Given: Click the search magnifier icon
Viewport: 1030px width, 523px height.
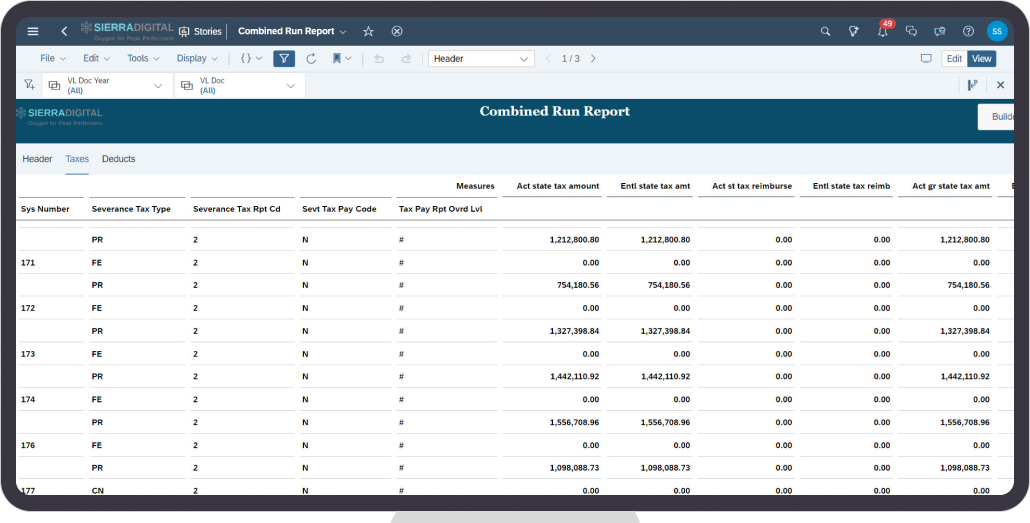Looking at the screenshot, I should pyautogui.click(x=825, y=31).
